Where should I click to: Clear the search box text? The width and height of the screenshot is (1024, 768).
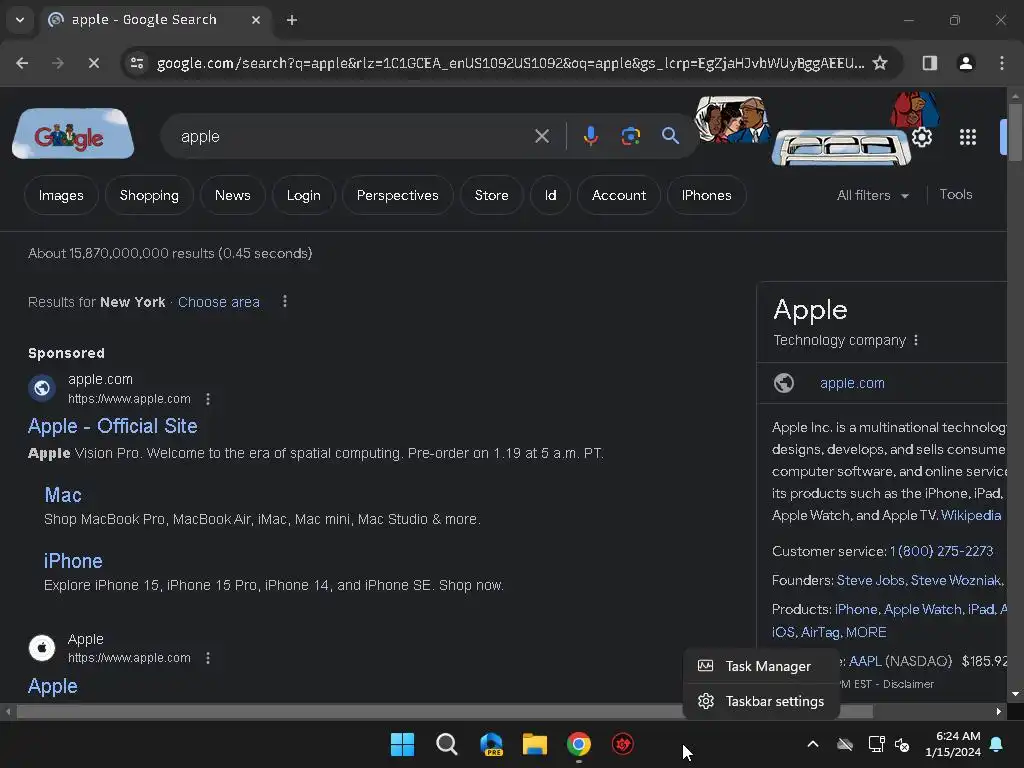click(542, 136)
